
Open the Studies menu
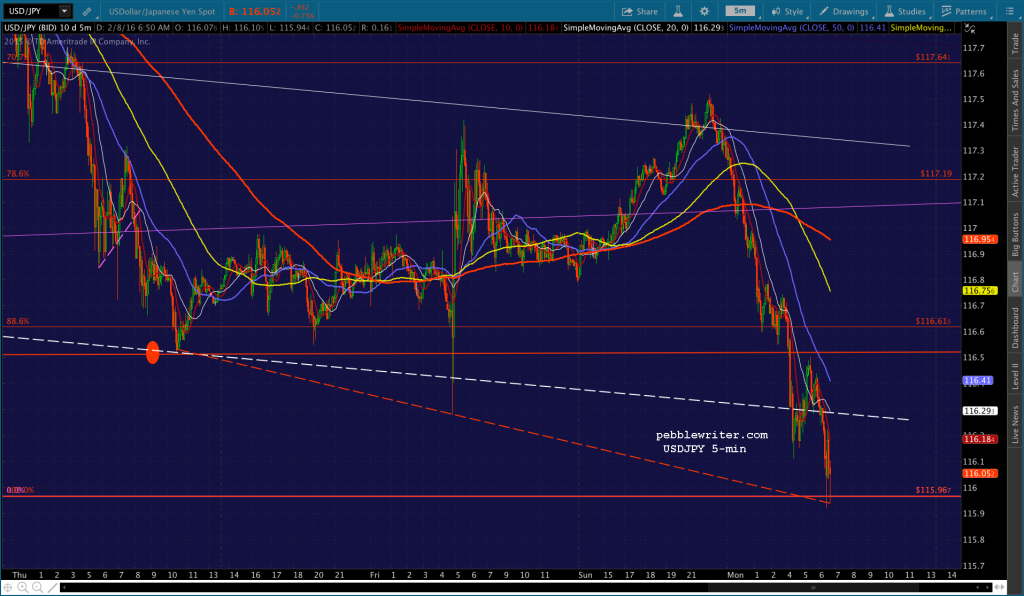(905, 11)
